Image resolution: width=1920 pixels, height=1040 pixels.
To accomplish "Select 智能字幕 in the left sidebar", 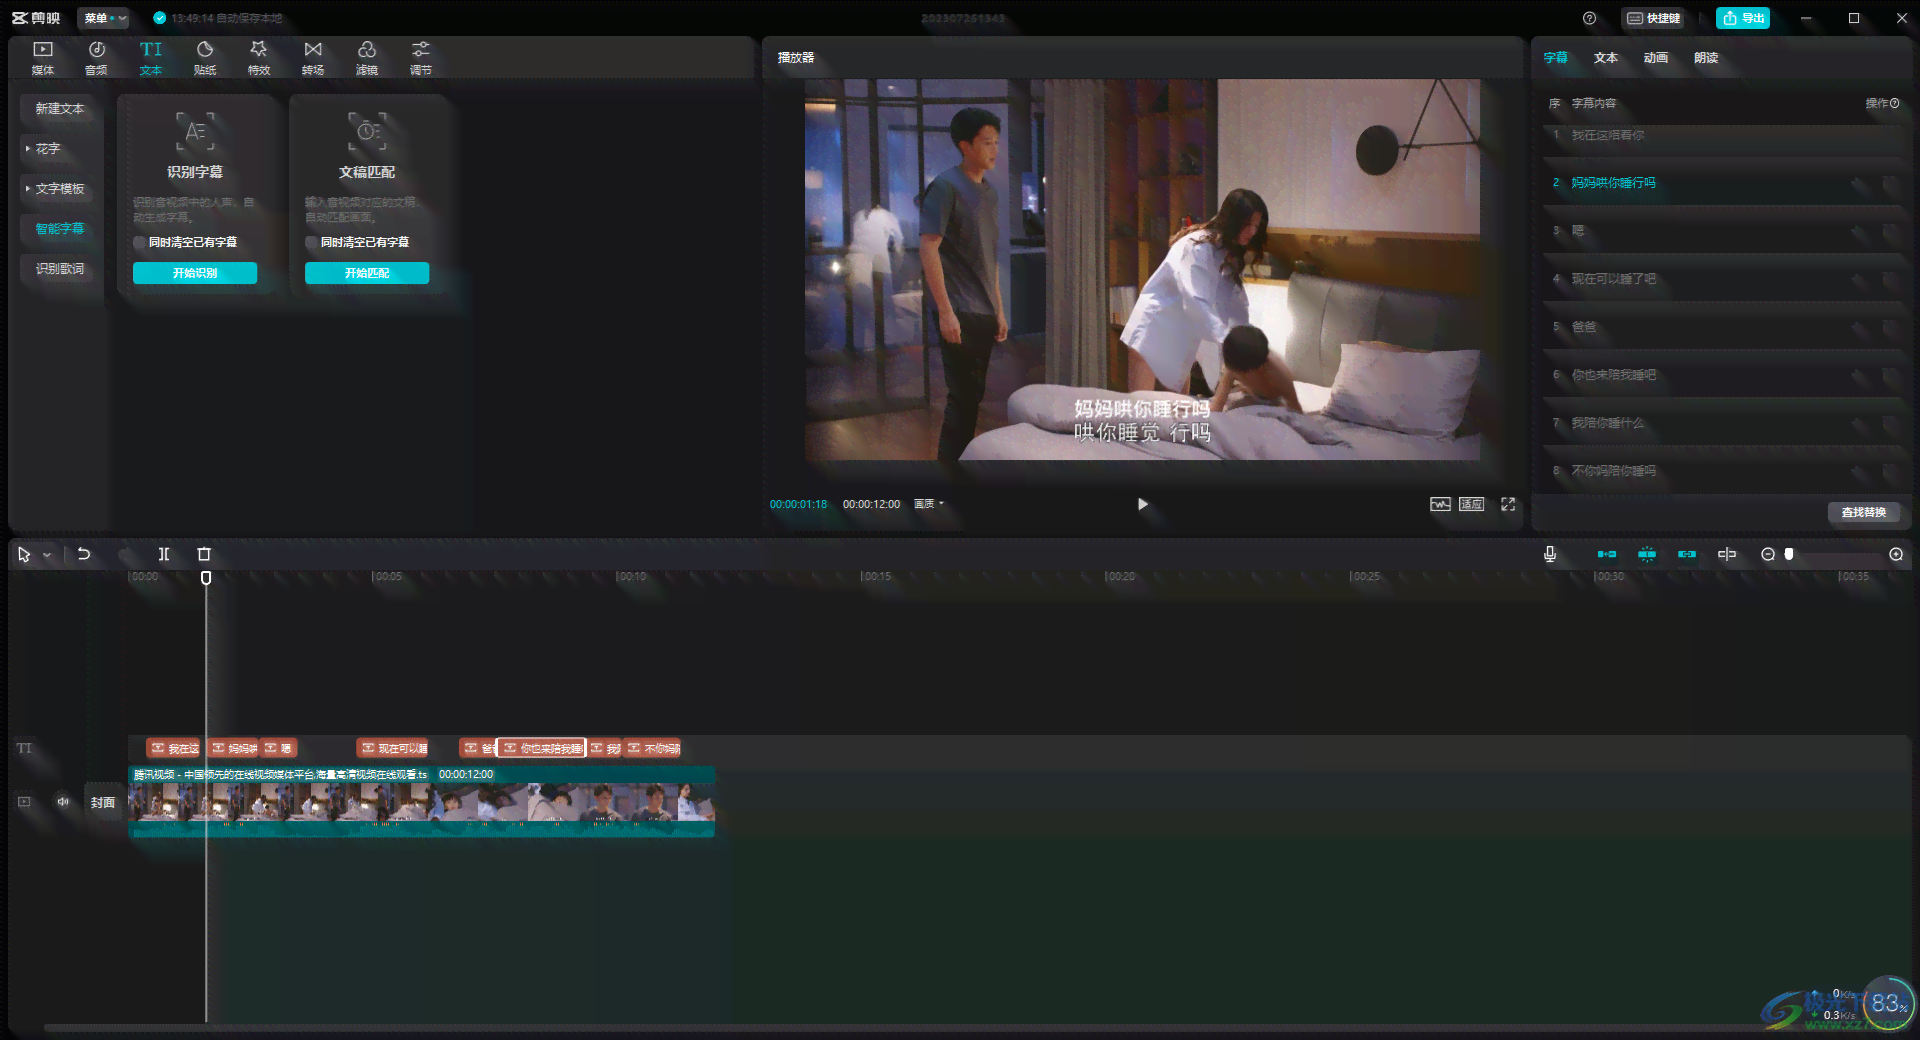I will click(x=60, y=228).
